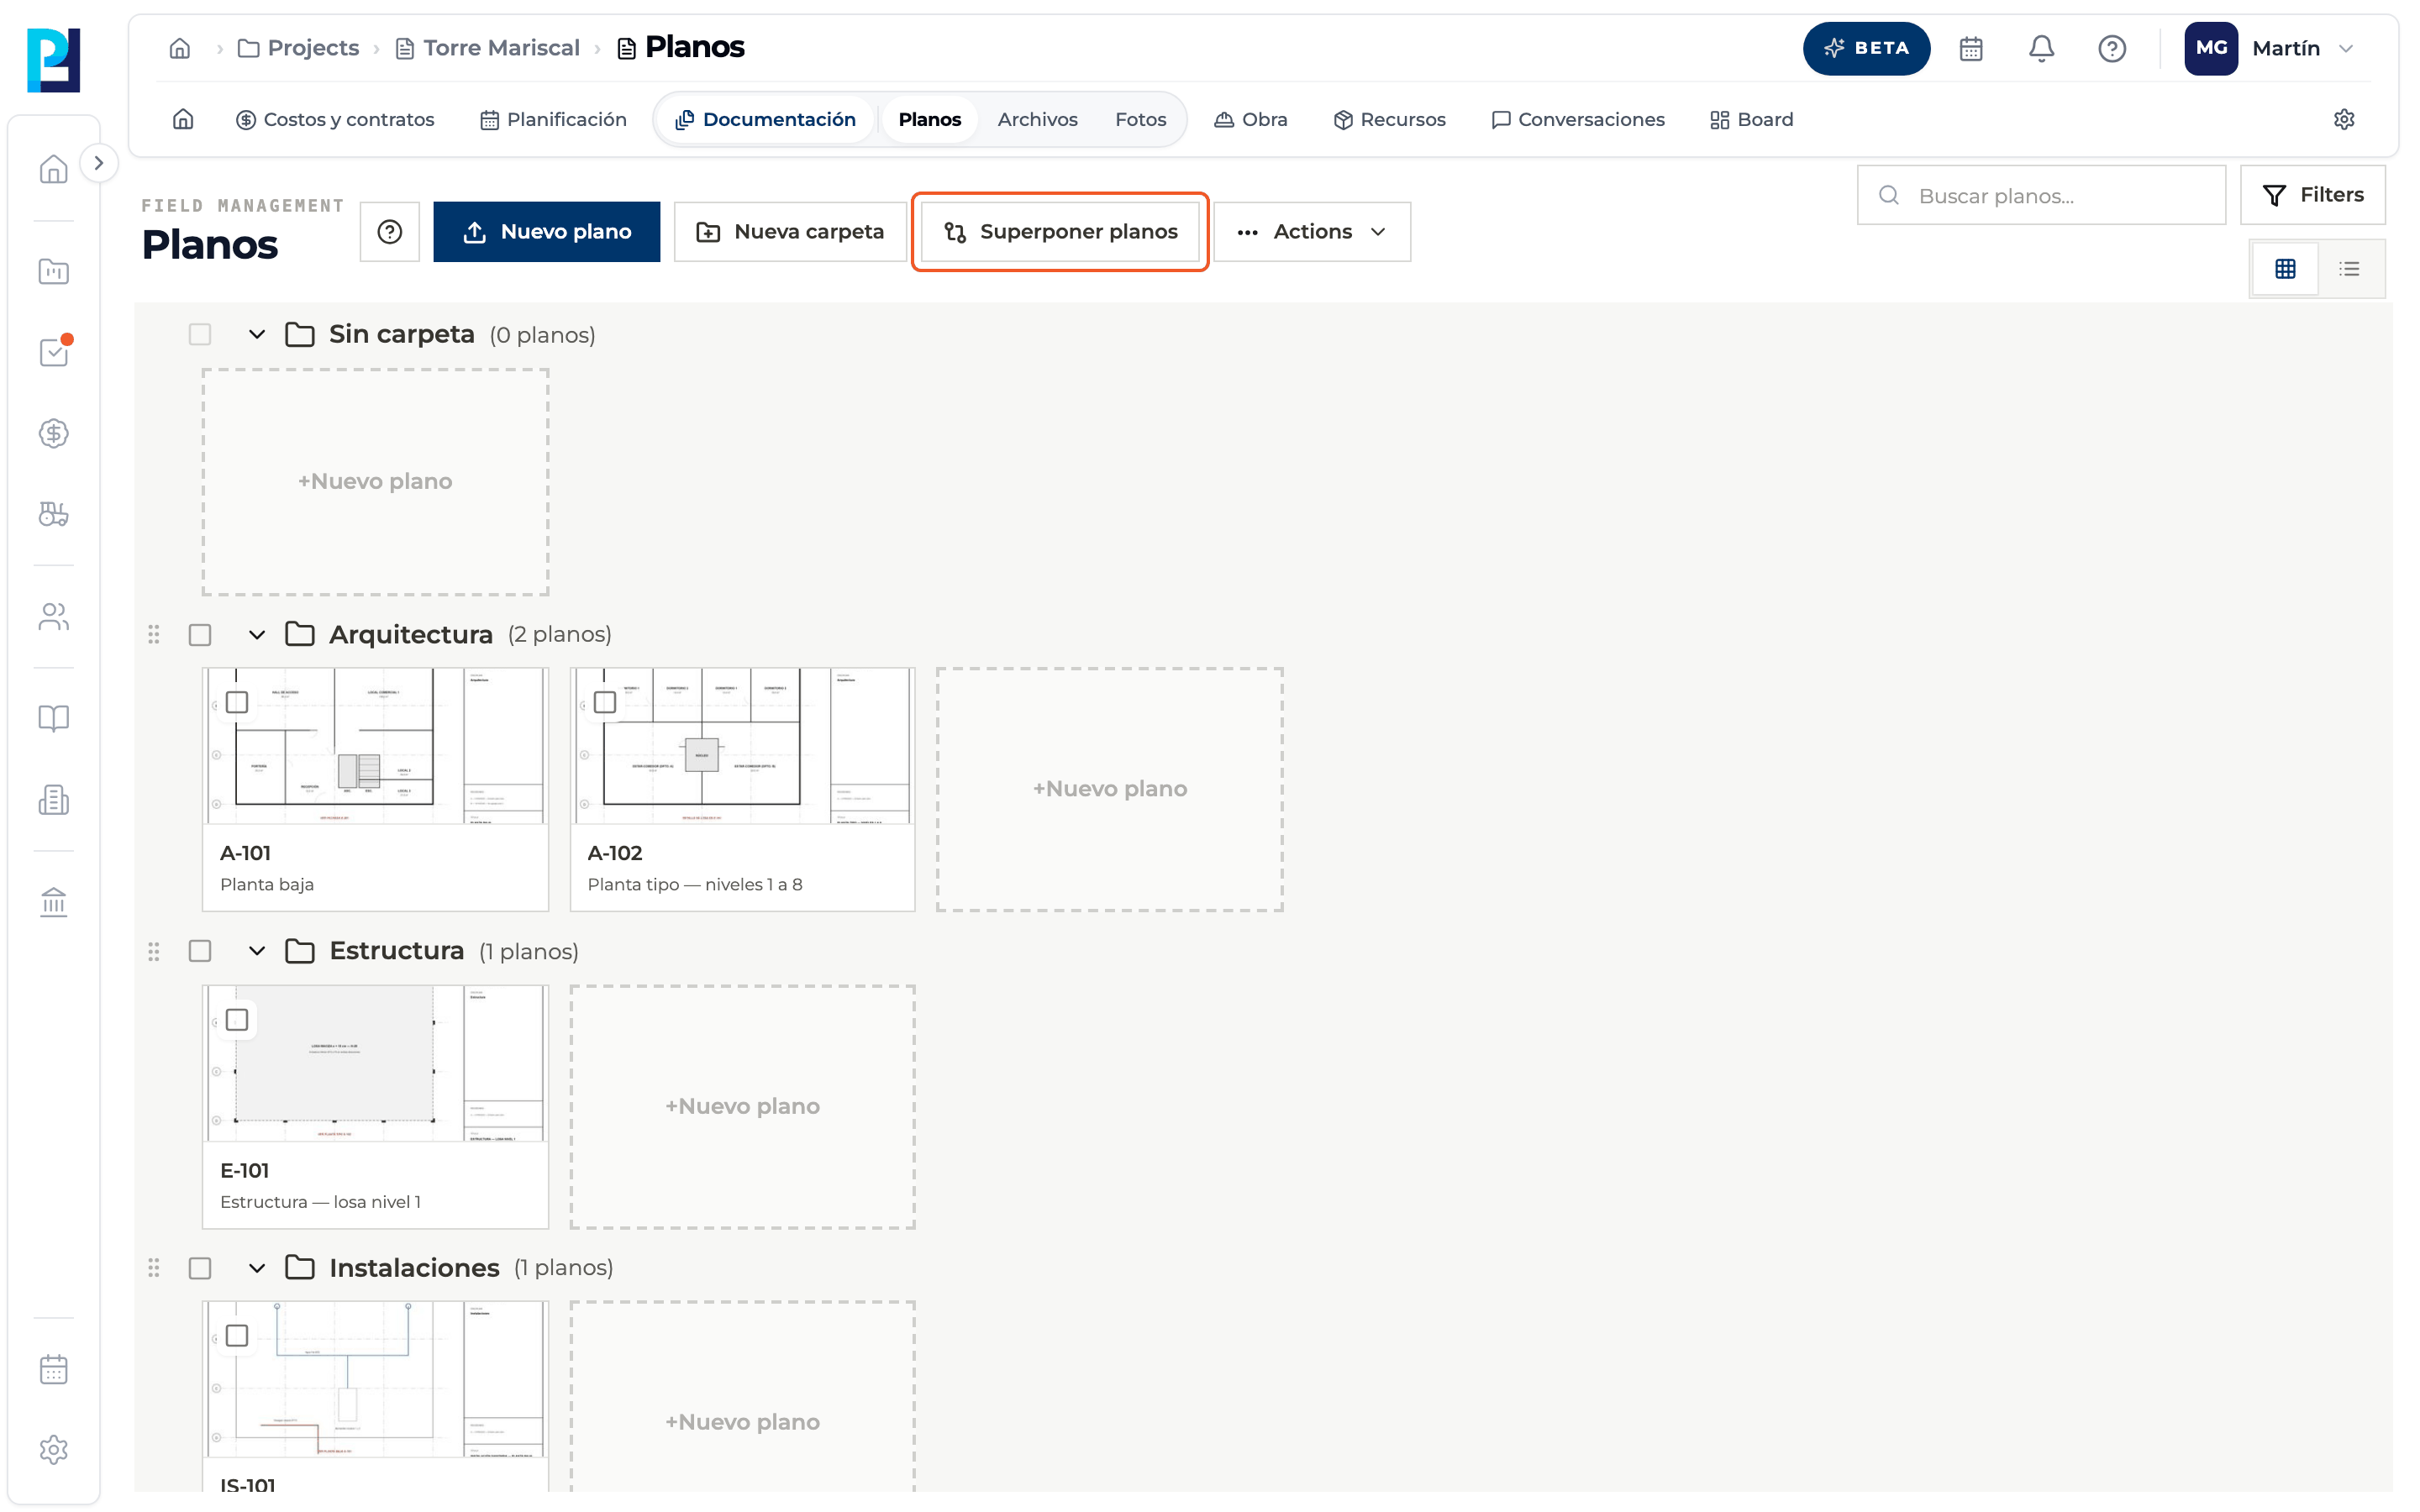Click the help question mark beside Planos title
The image size is (2420, 1512).
pos(390,232)
